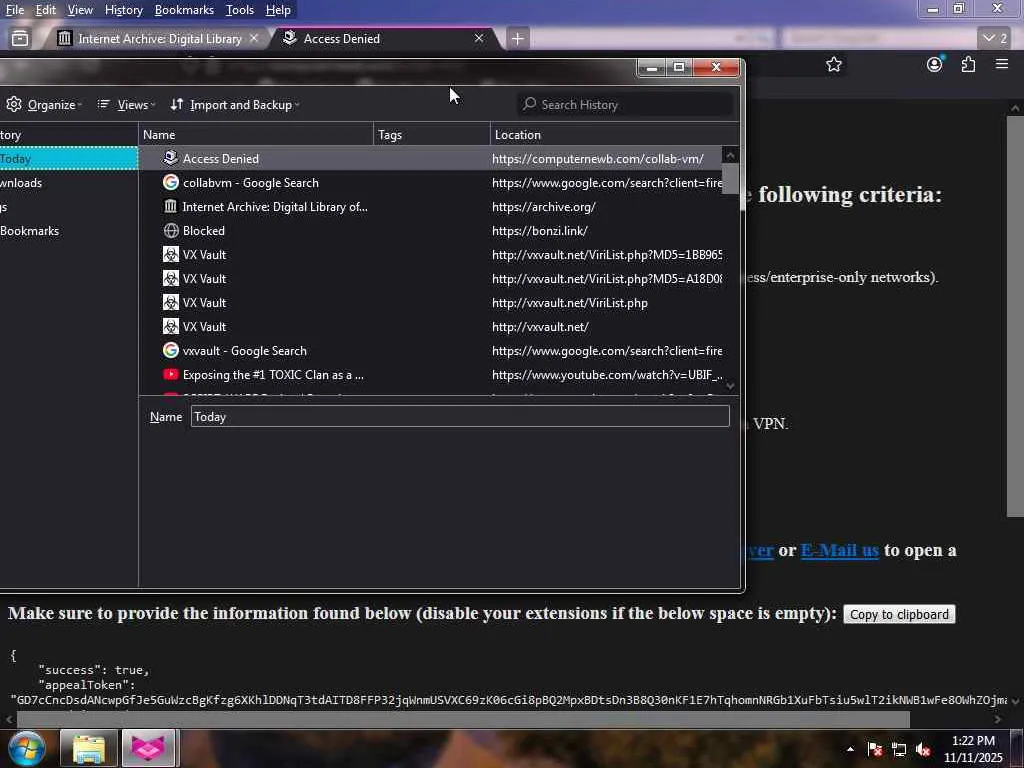Click the VX Vault ViriList.php entry icon
This screenshot has width=1024, height=768.
170,302
